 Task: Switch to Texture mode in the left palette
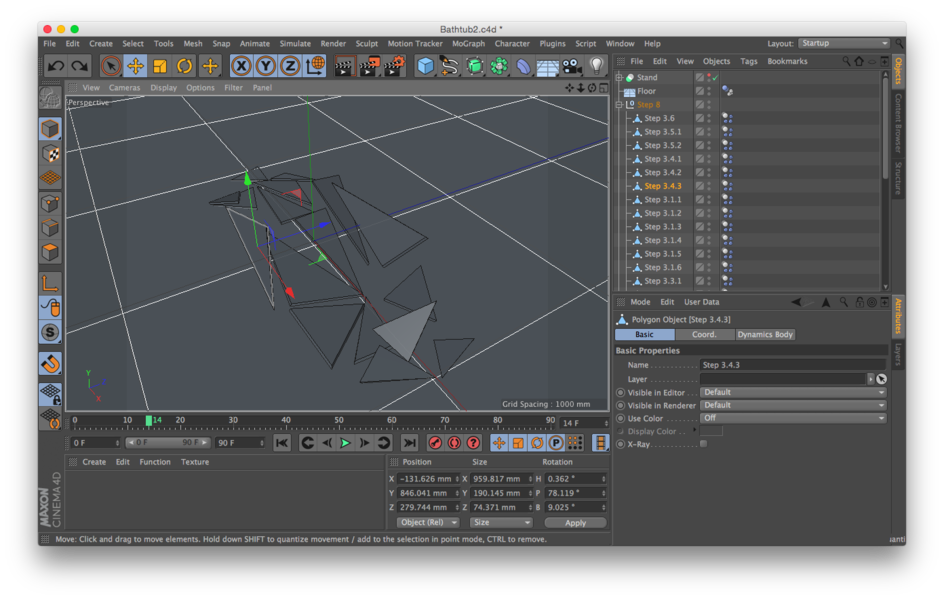[x=51, y=154]
